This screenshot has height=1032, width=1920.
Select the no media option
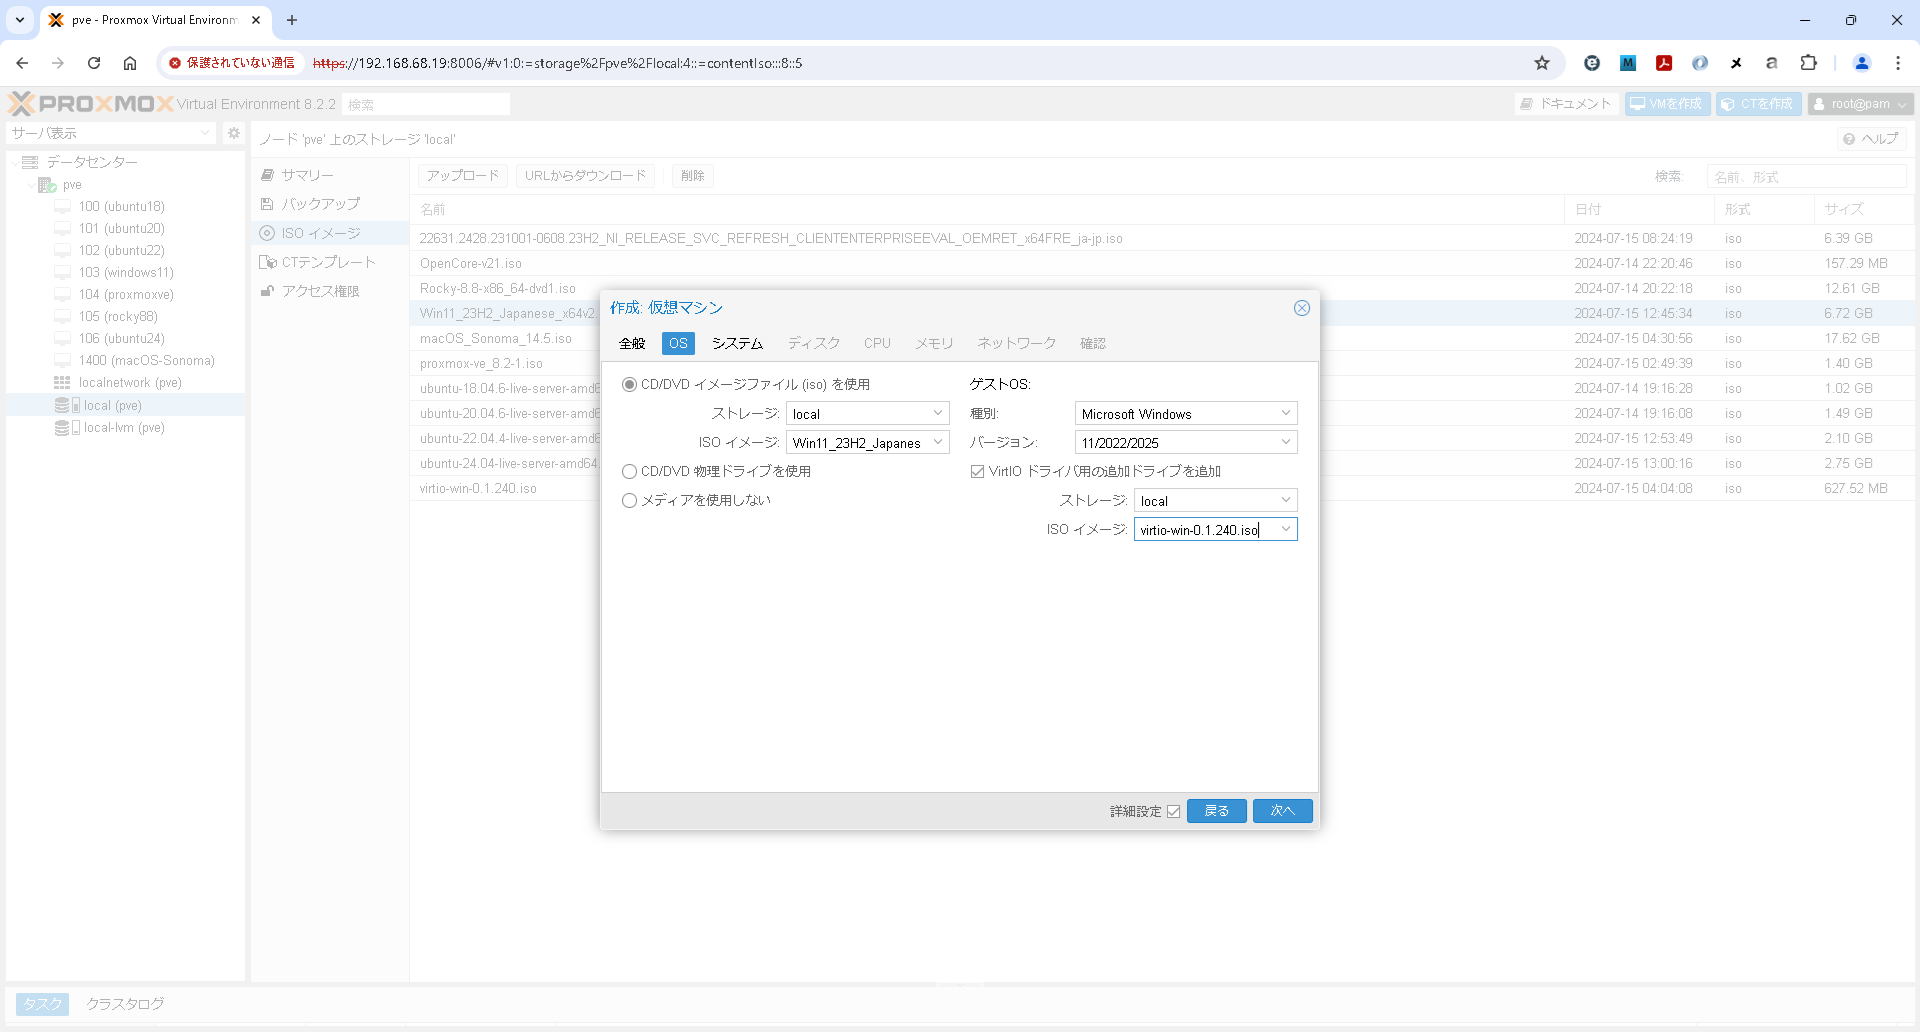point(629,501)
